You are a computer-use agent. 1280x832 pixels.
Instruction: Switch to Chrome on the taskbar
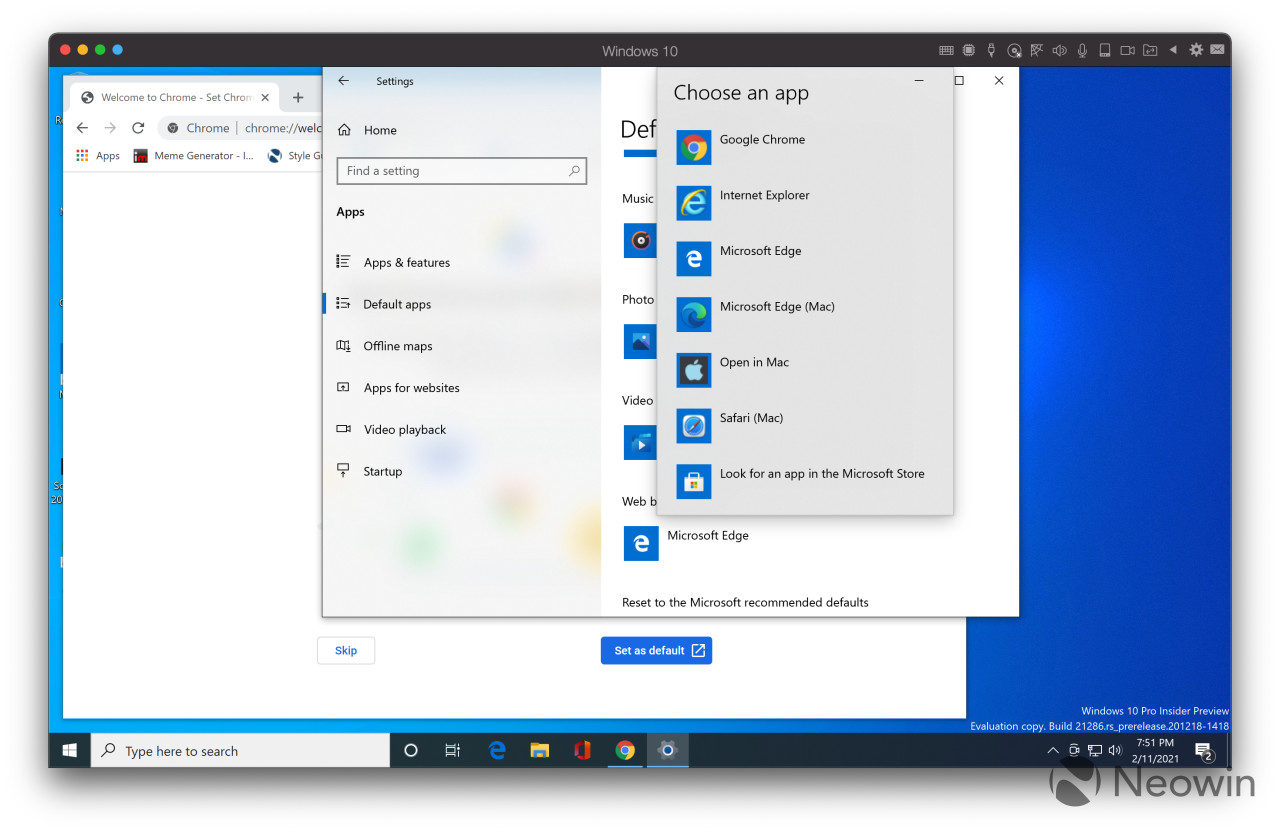[625, 750]
